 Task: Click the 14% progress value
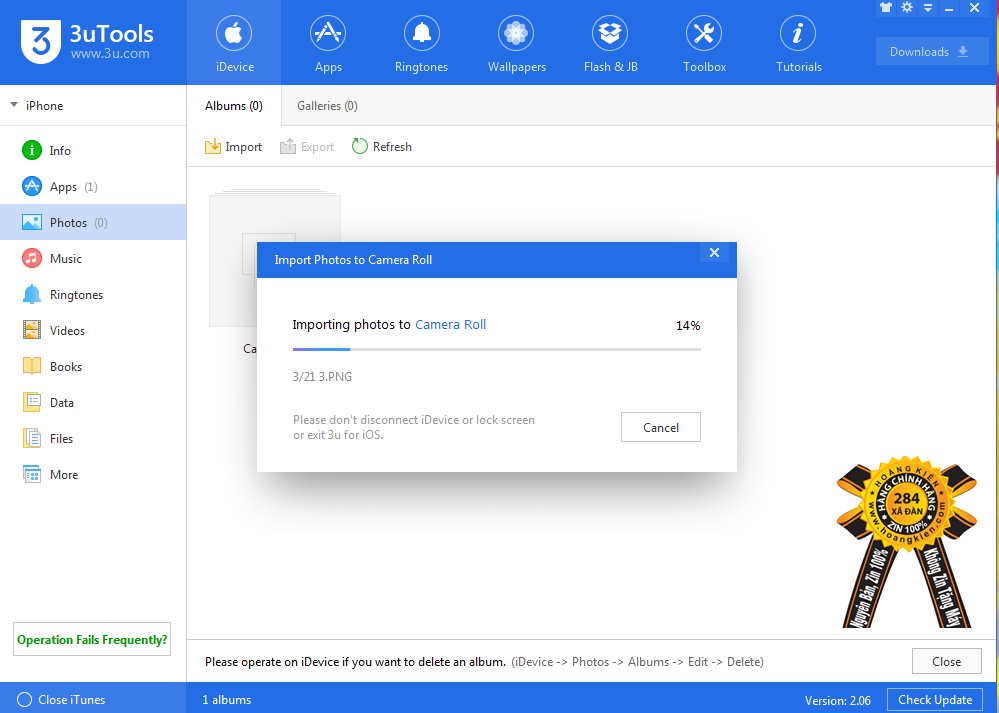click(688, 326)
